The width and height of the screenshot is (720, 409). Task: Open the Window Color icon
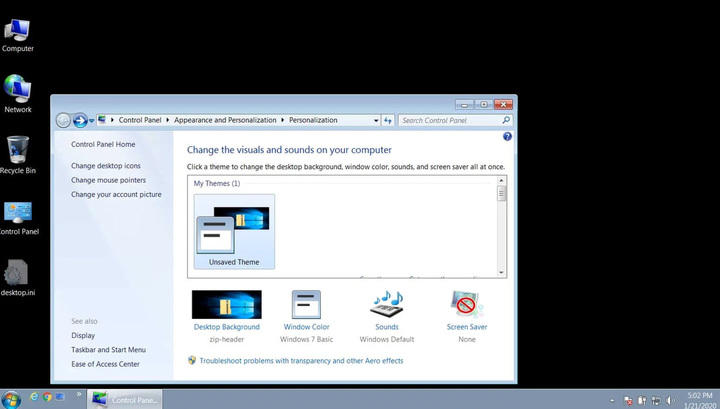306,304
